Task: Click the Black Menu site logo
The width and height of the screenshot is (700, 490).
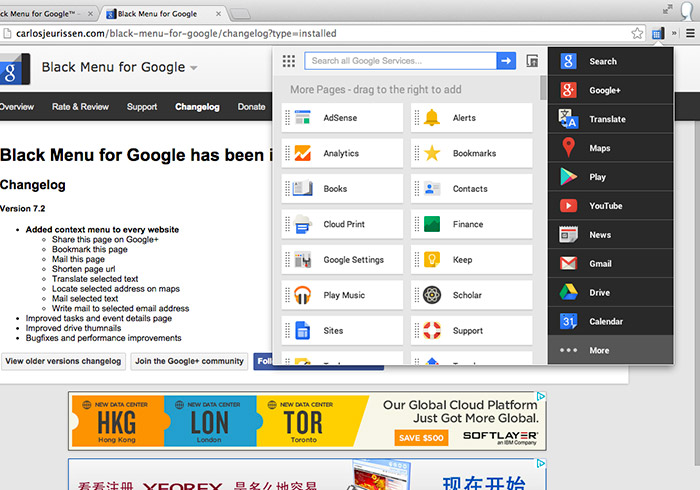Action: click(x=15, y=69)
